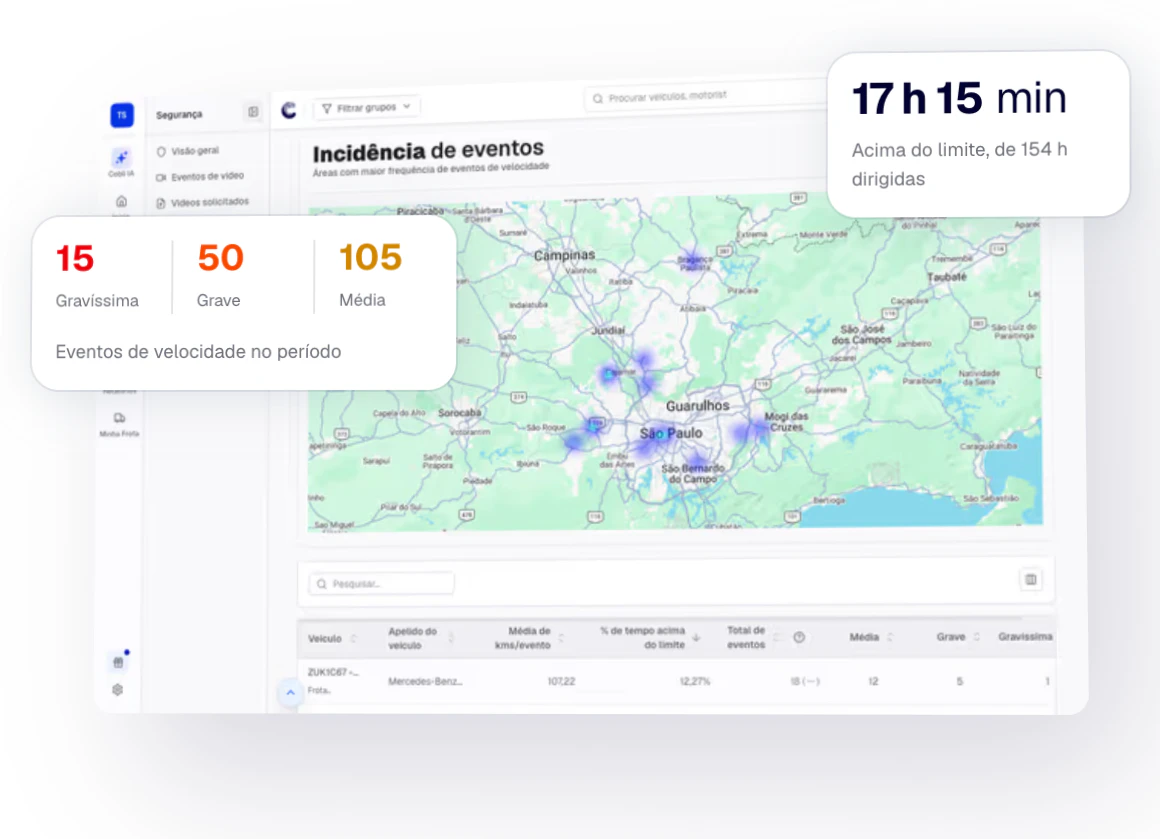Open the Cobli IA sparkle icon
The width and height of the screenshot is (1160, 839).
(121, 158)
